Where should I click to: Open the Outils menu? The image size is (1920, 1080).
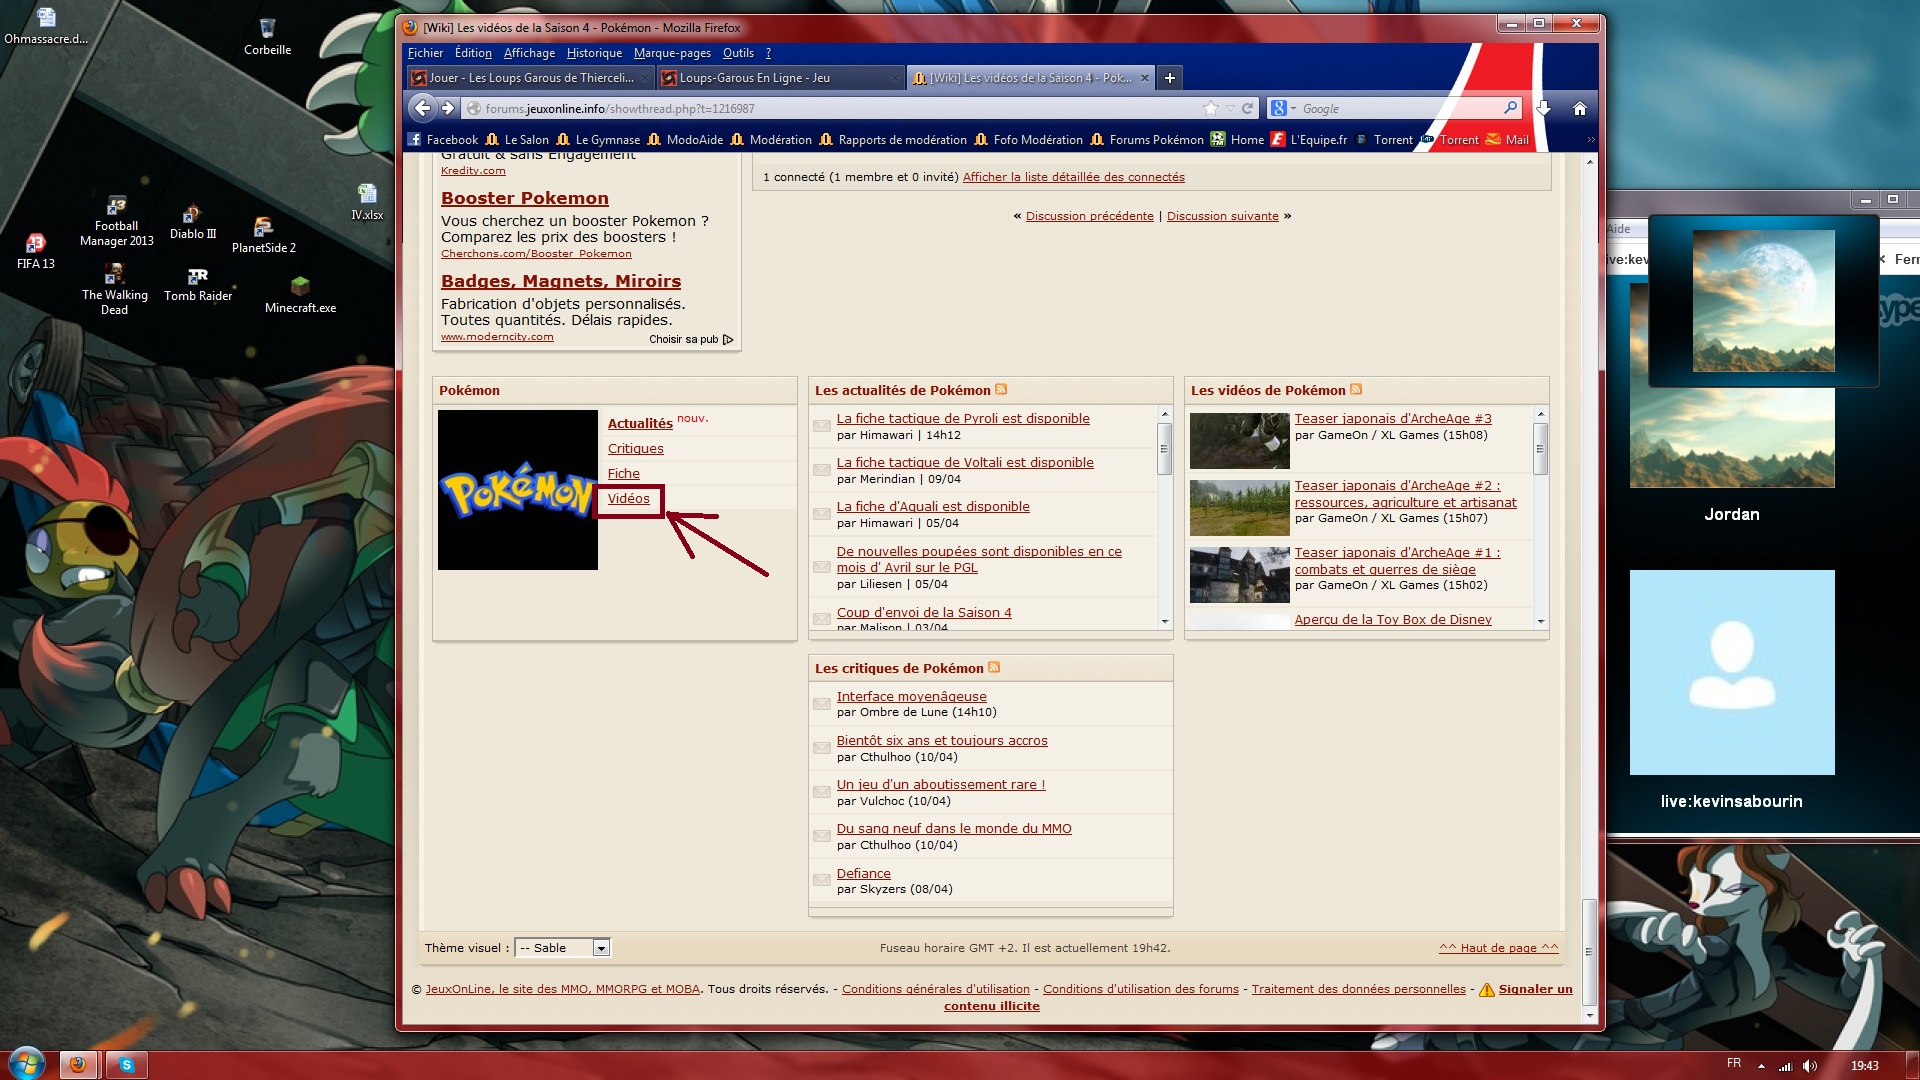(738, 53)
